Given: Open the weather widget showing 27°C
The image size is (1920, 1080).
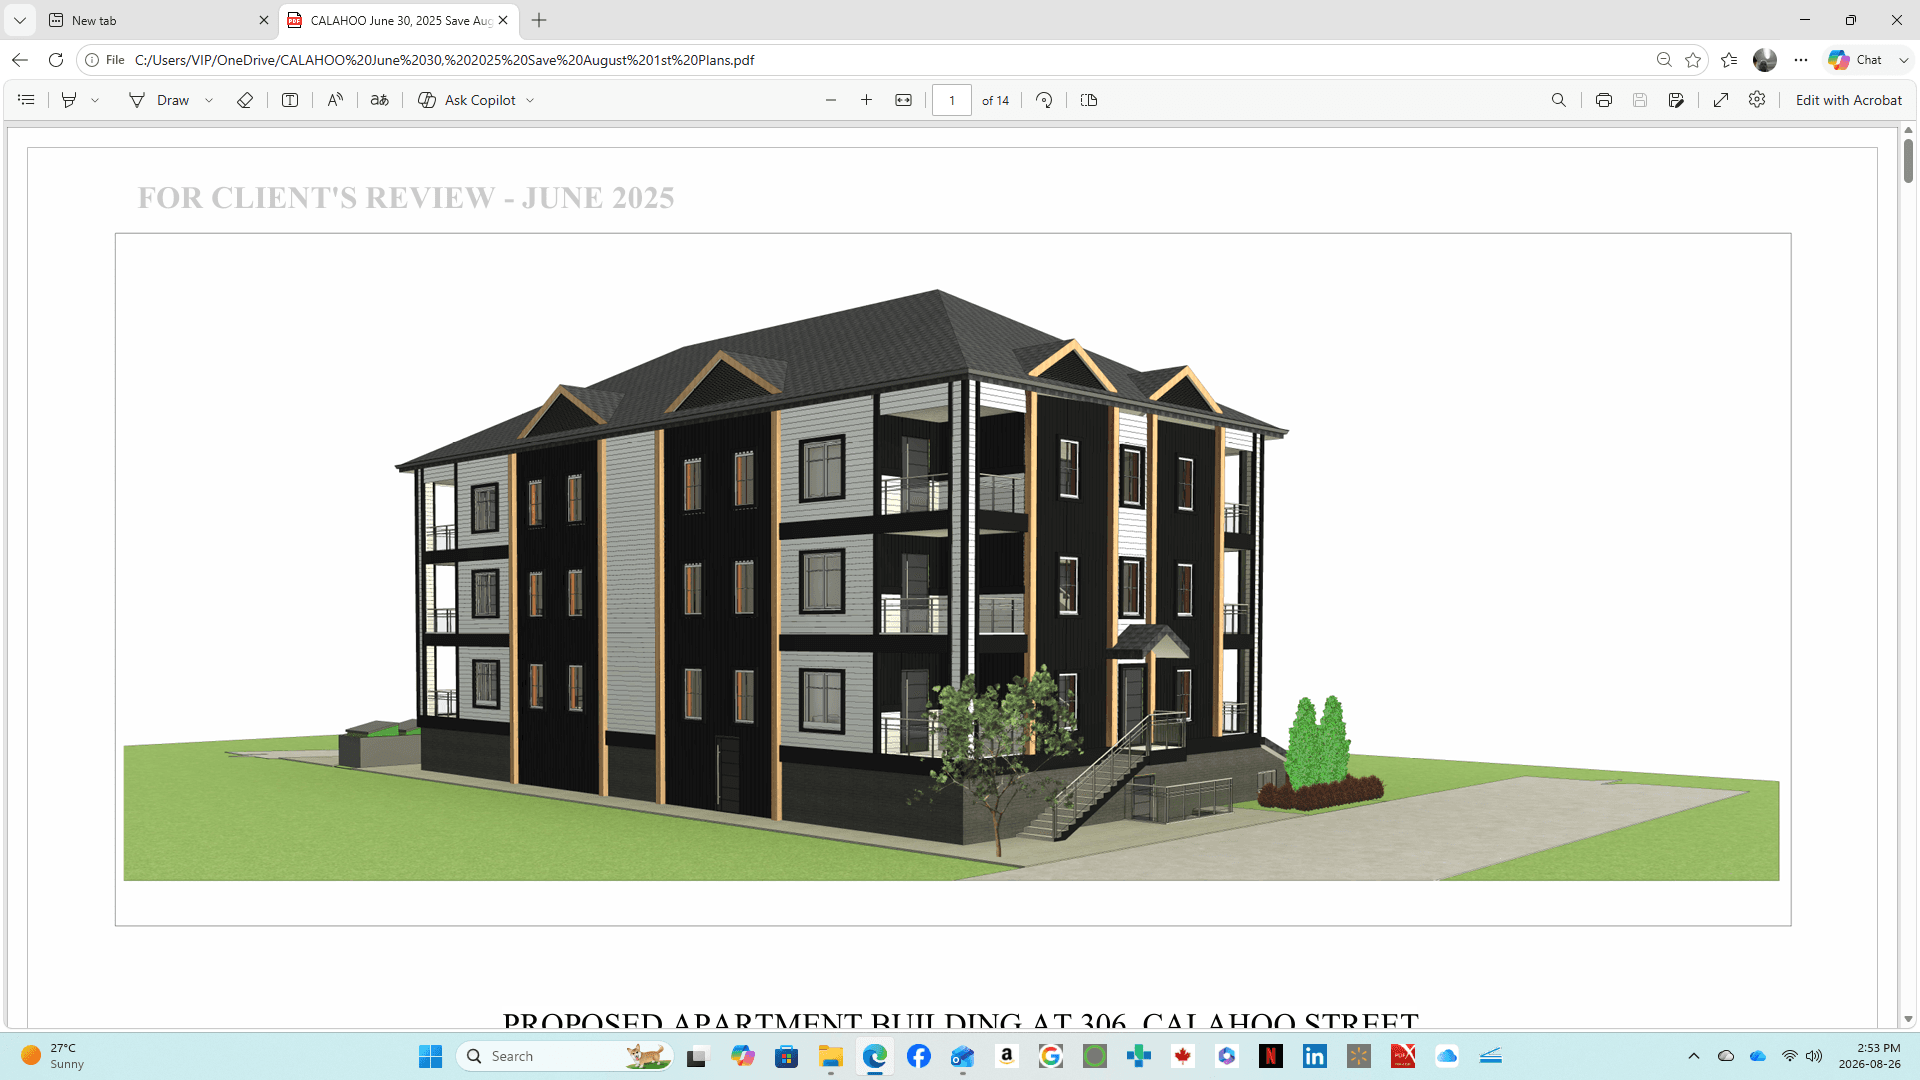Looking at the screenshot, I should click(x=55, y=1056).
